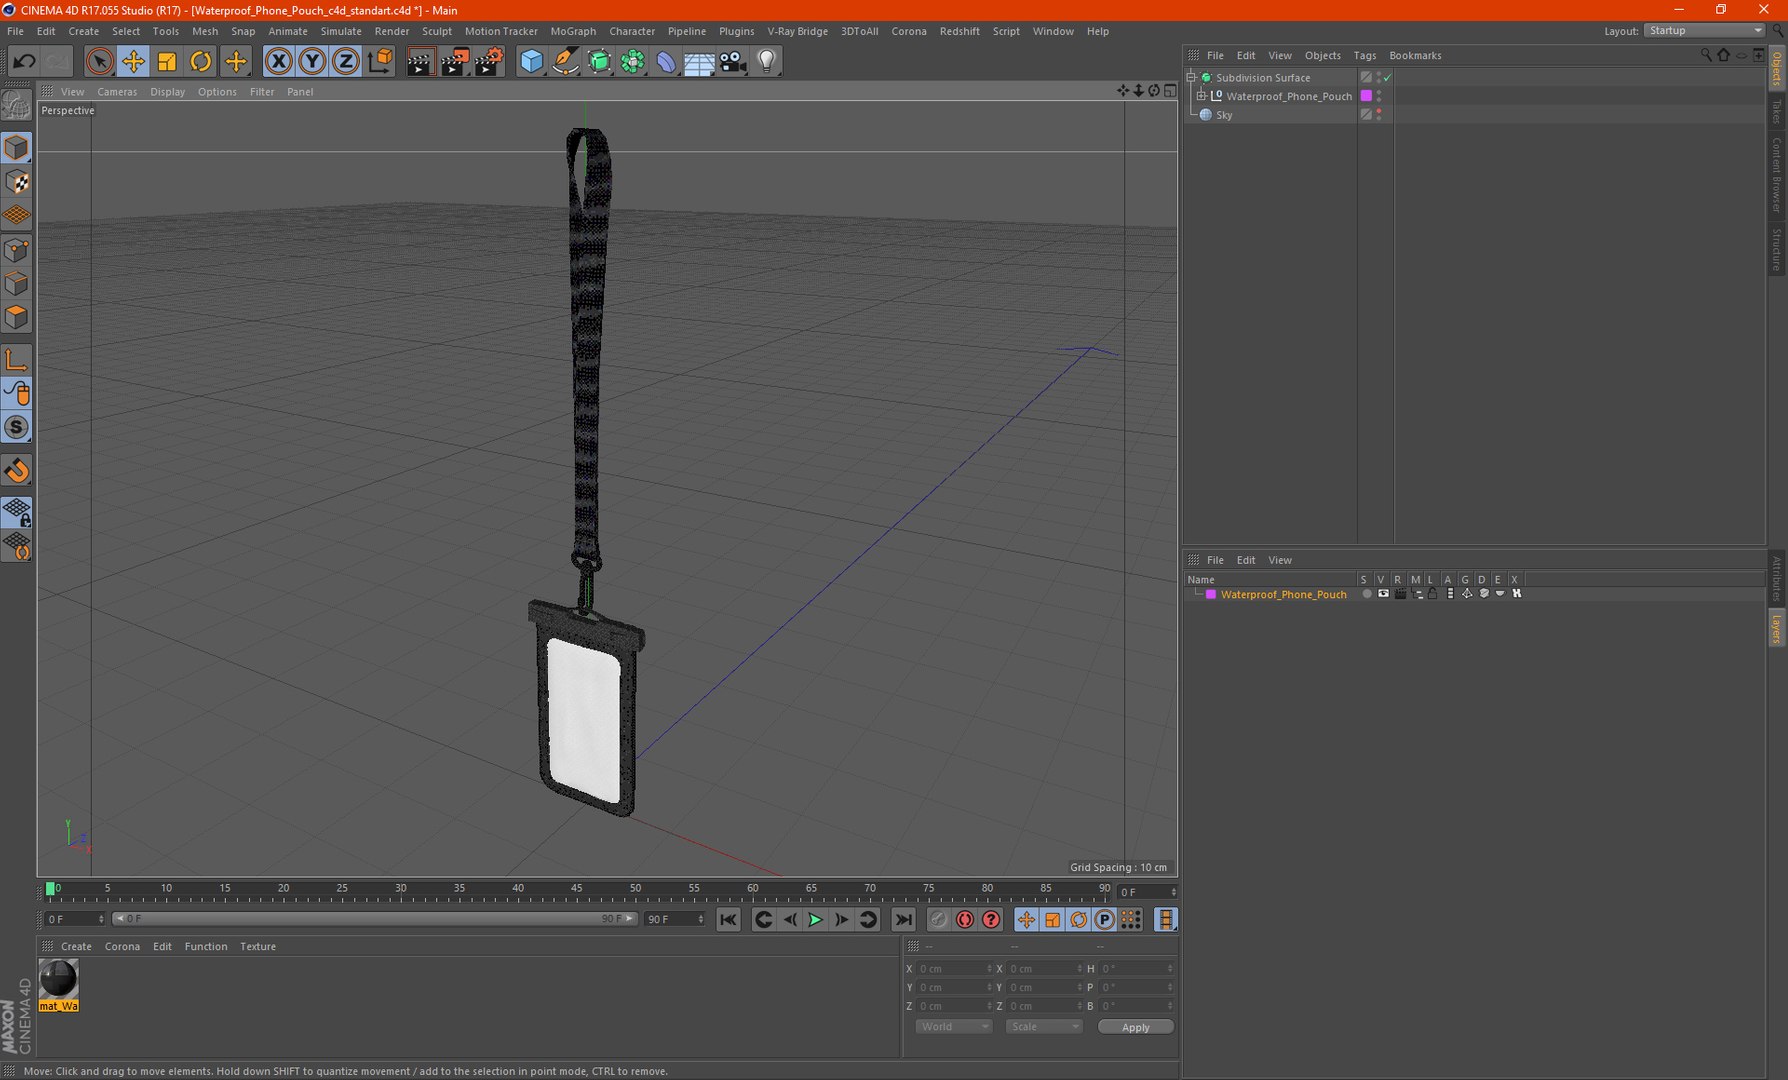Open viewport Display menu
This screenshot has width=1788, height=1080.
pyautogui.click(x=167, y=91)
